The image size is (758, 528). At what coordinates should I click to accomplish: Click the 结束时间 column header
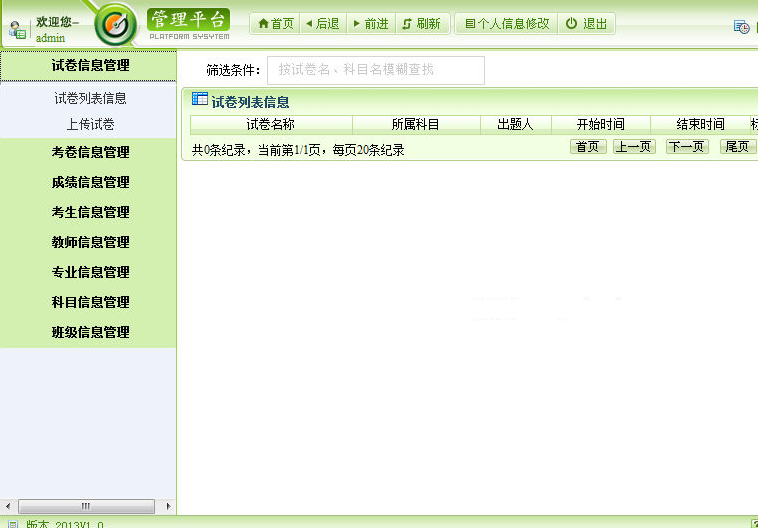click(x=700, y=125)
